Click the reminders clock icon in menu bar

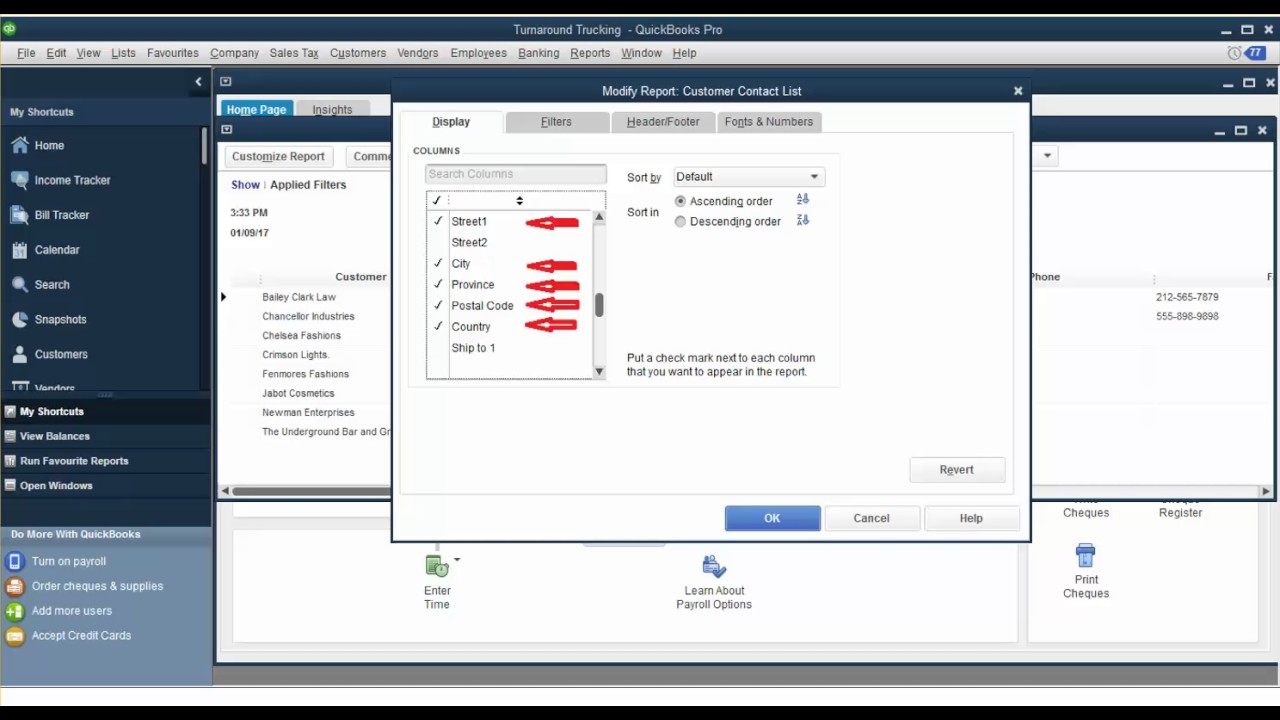pos(1234,53)
